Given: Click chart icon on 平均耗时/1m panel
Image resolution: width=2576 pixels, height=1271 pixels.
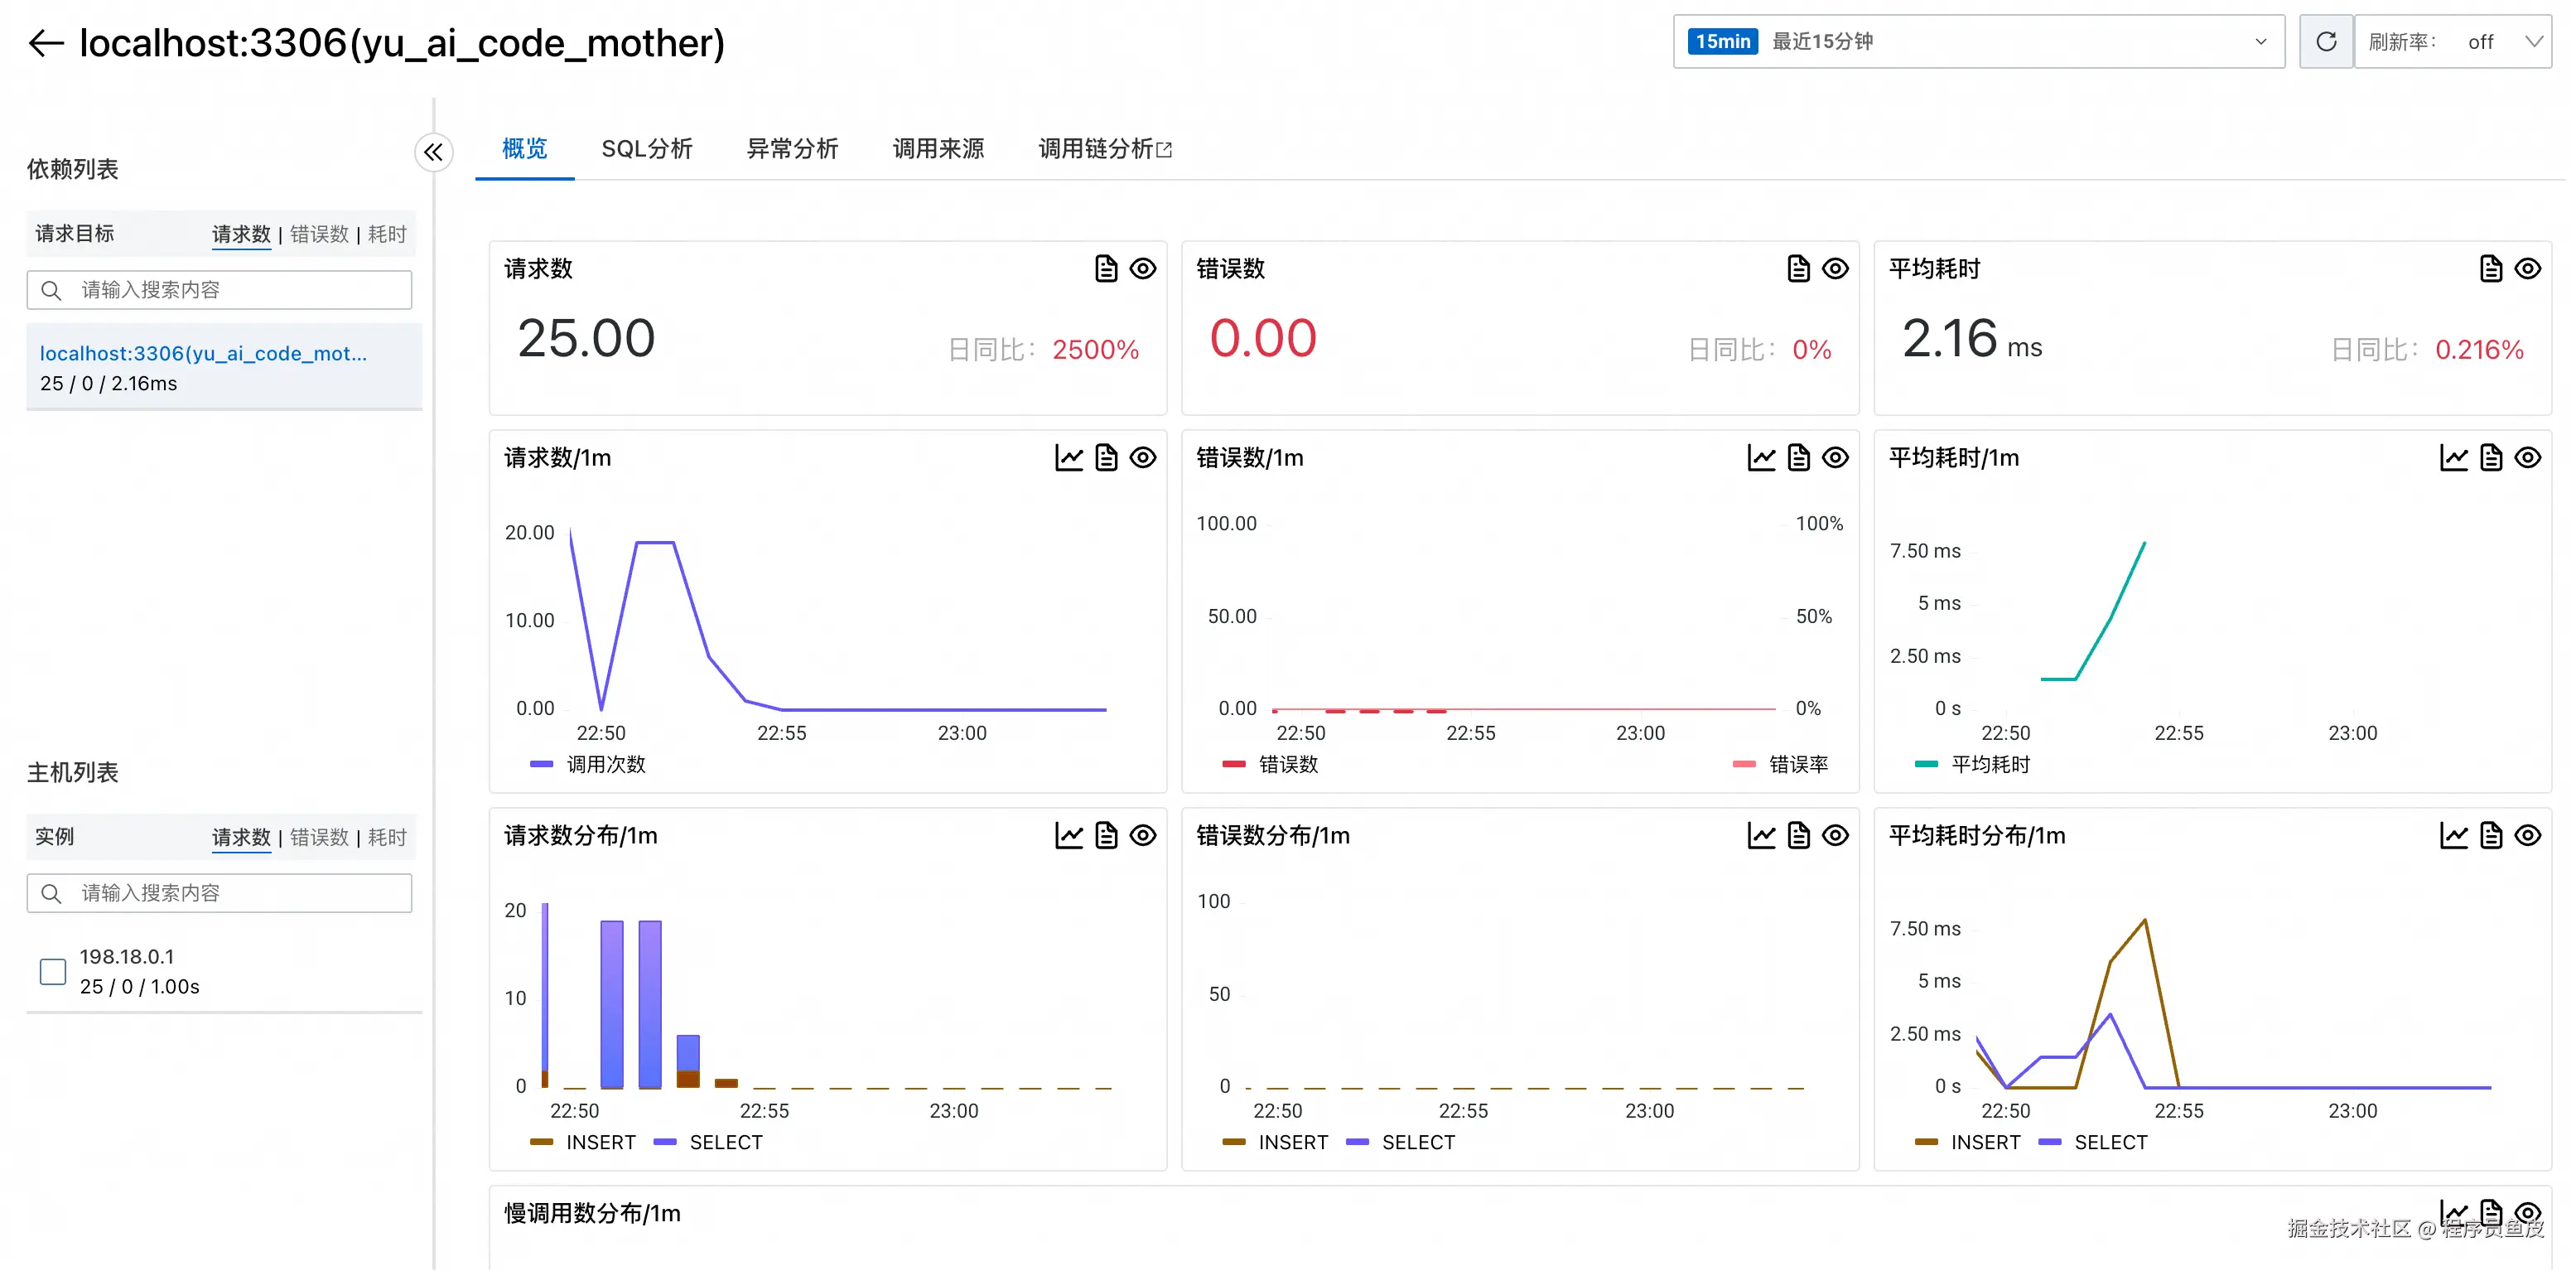Looking at the screenshot, I should [2453, 458].
